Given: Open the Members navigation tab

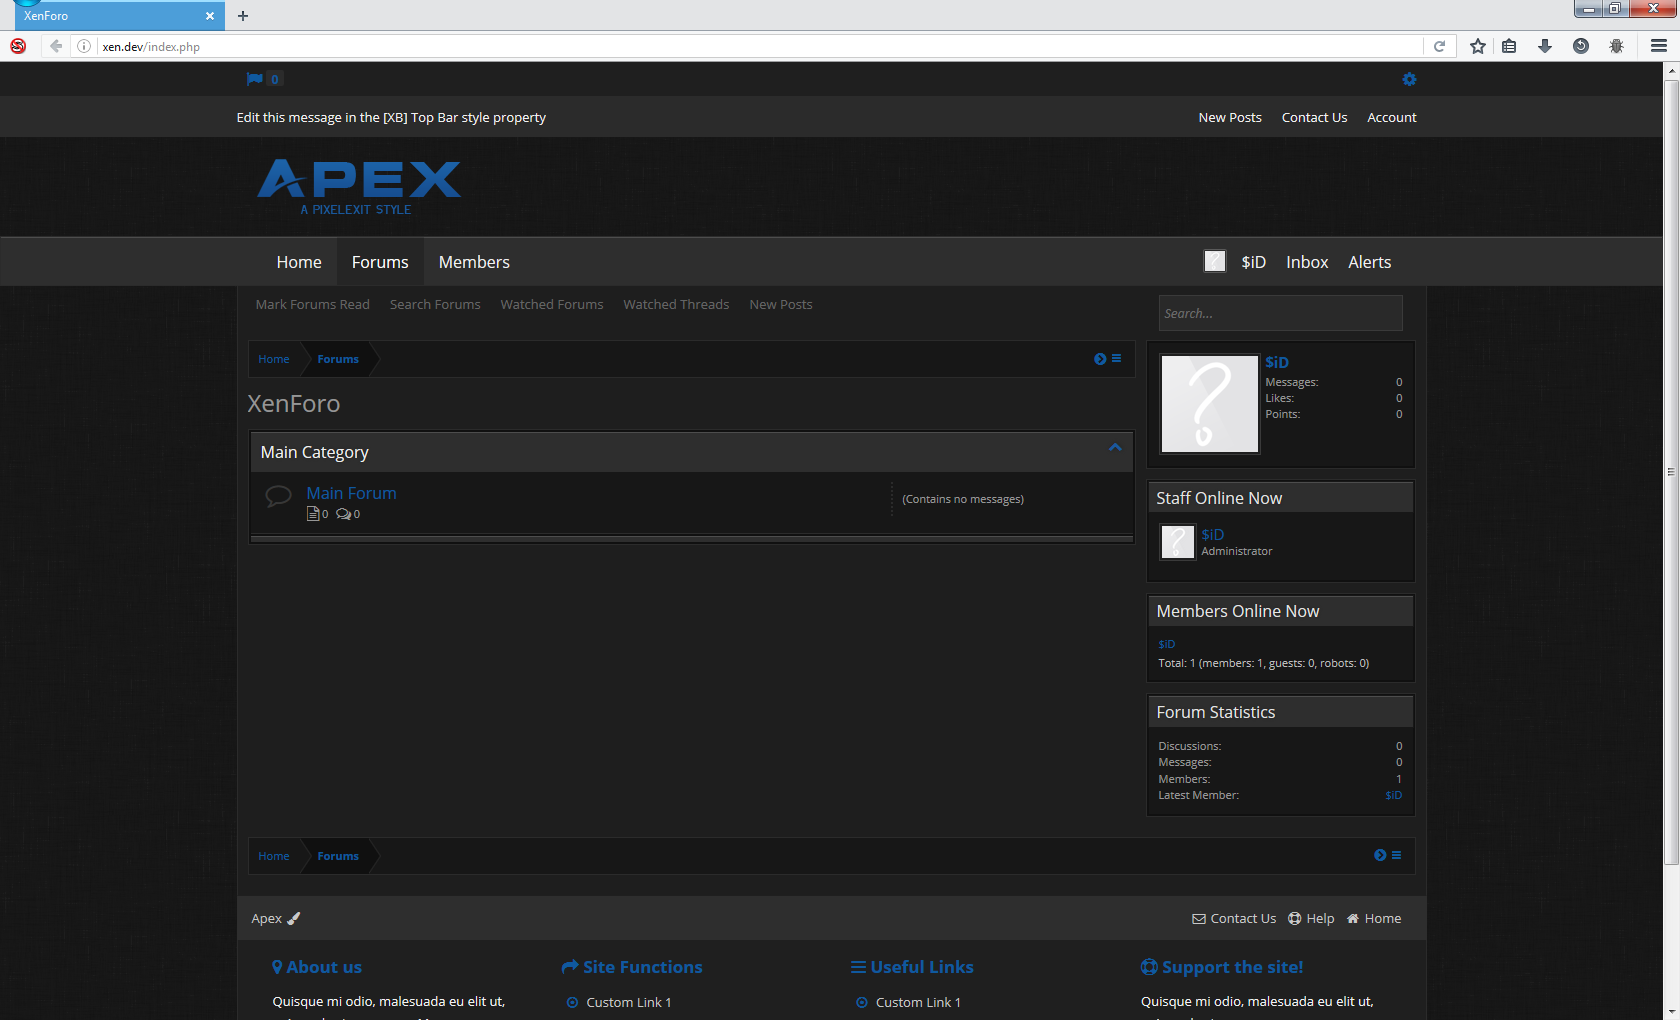Looking at the screenshot, I should (474, 262).
